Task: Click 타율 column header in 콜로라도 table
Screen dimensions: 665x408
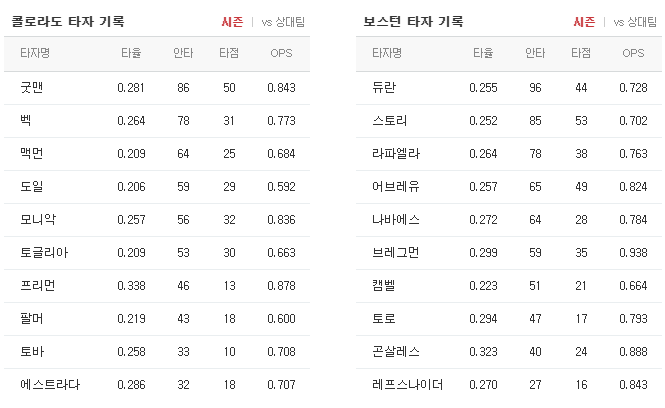Action: click(x=131, y=53)
